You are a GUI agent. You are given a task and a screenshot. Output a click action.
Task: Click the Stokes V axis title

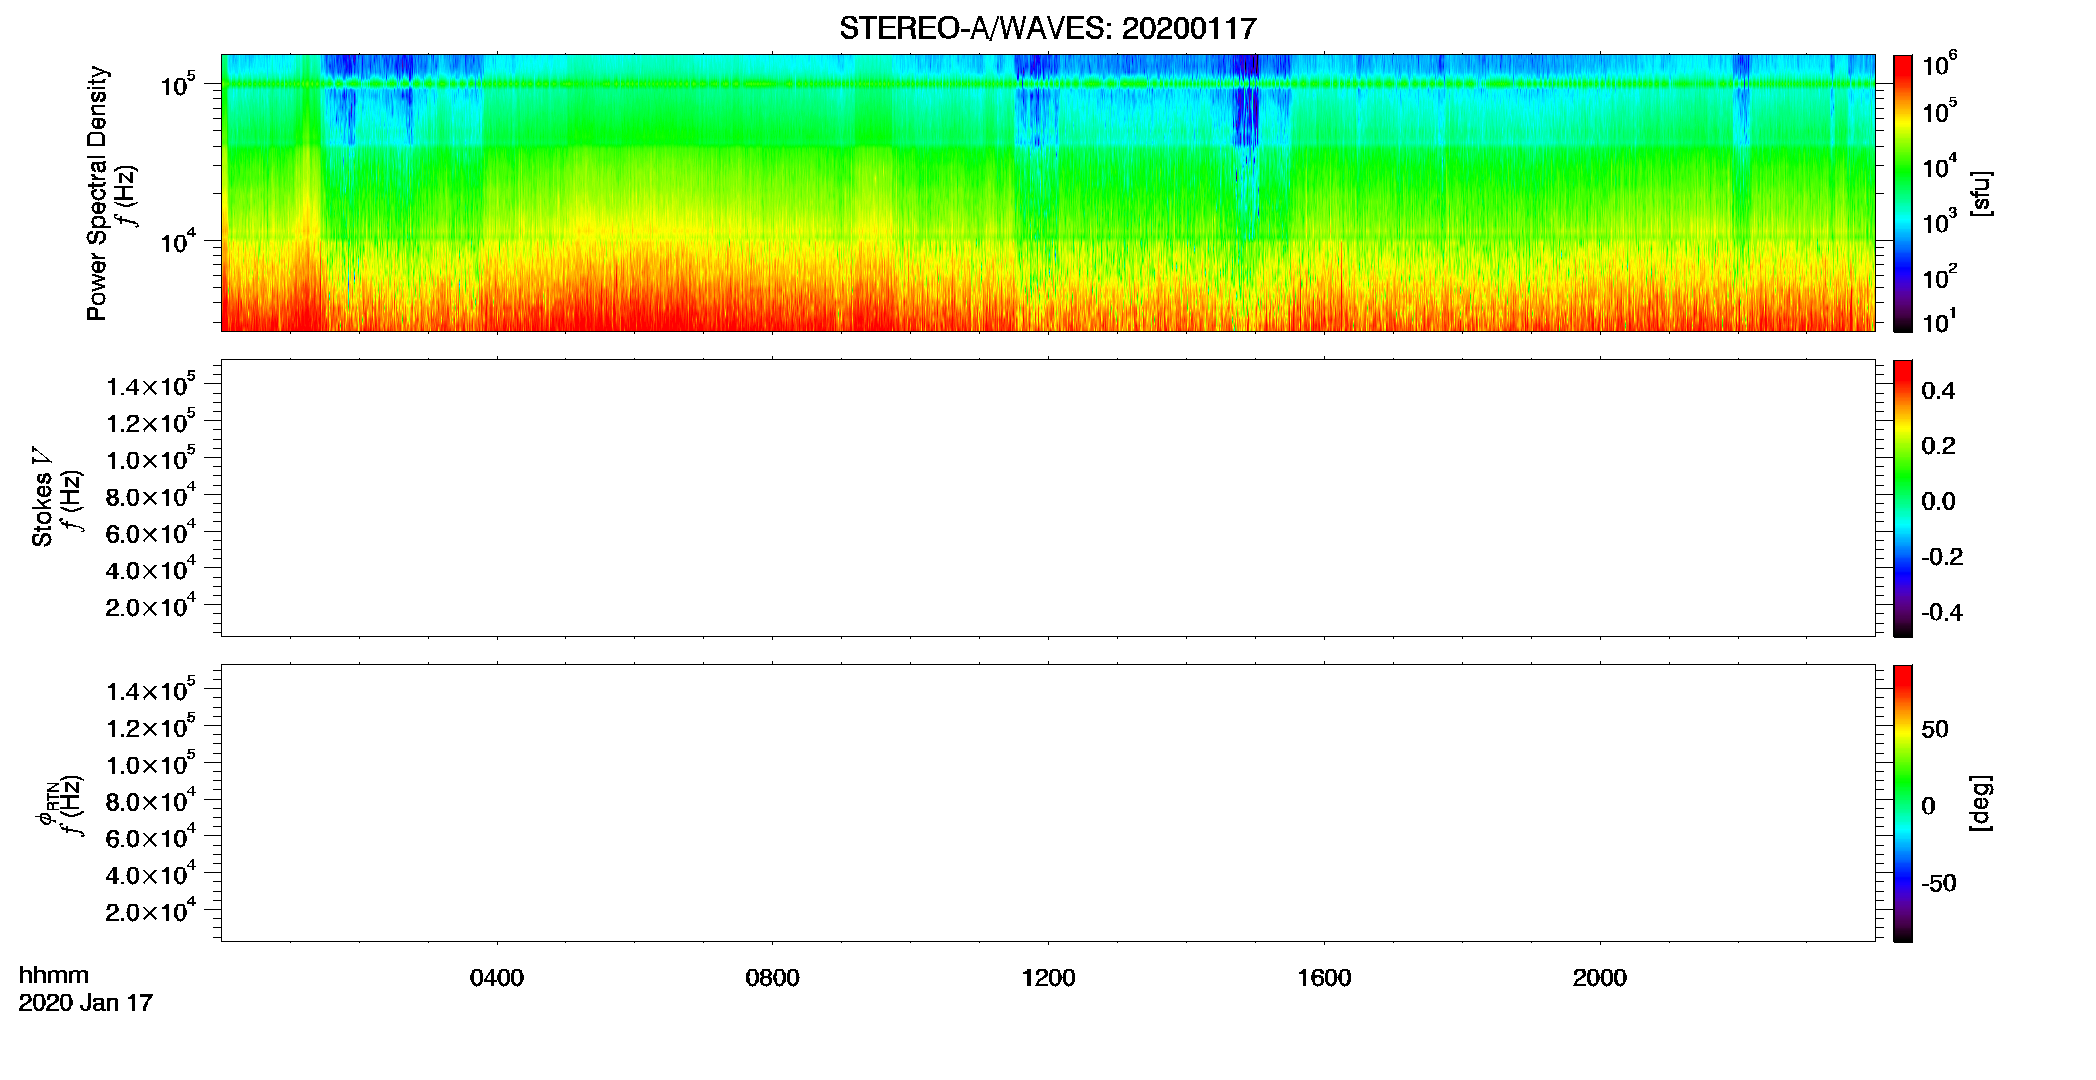click(43, 498)
